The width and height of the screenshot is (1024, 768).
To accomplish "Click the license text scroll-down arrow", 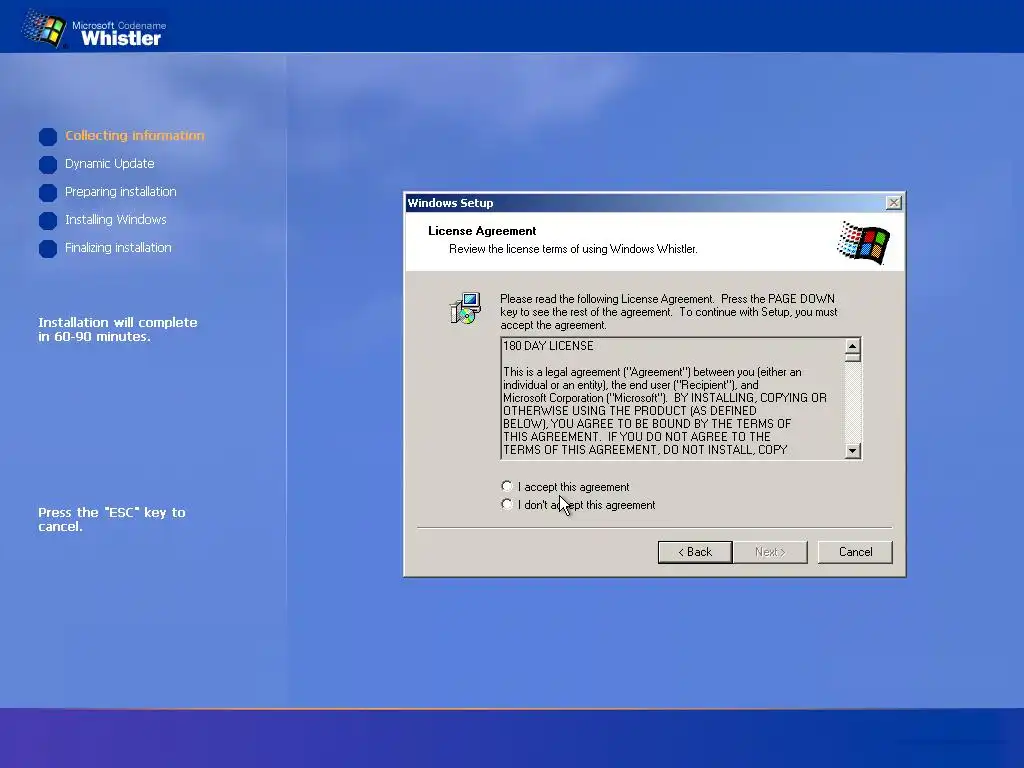I will (852, 451).
